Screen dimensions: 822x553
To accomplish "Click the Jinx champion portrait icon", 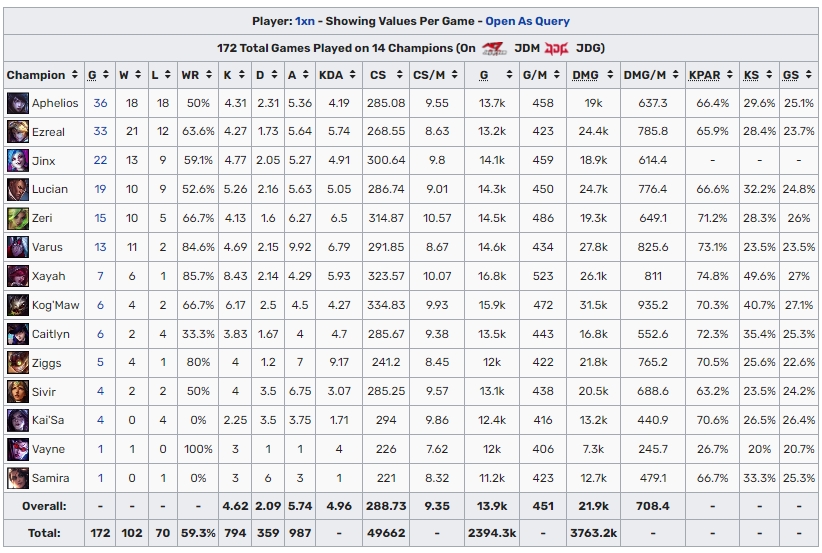I will 18,161.
